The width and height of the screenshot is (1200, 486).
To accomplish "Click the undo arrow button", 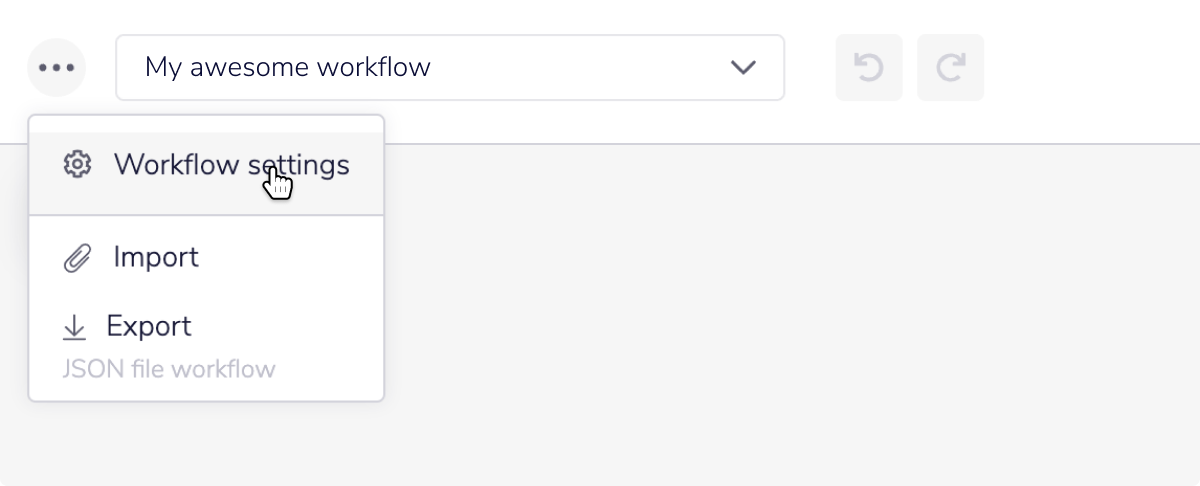I will (x=868, y=68).
